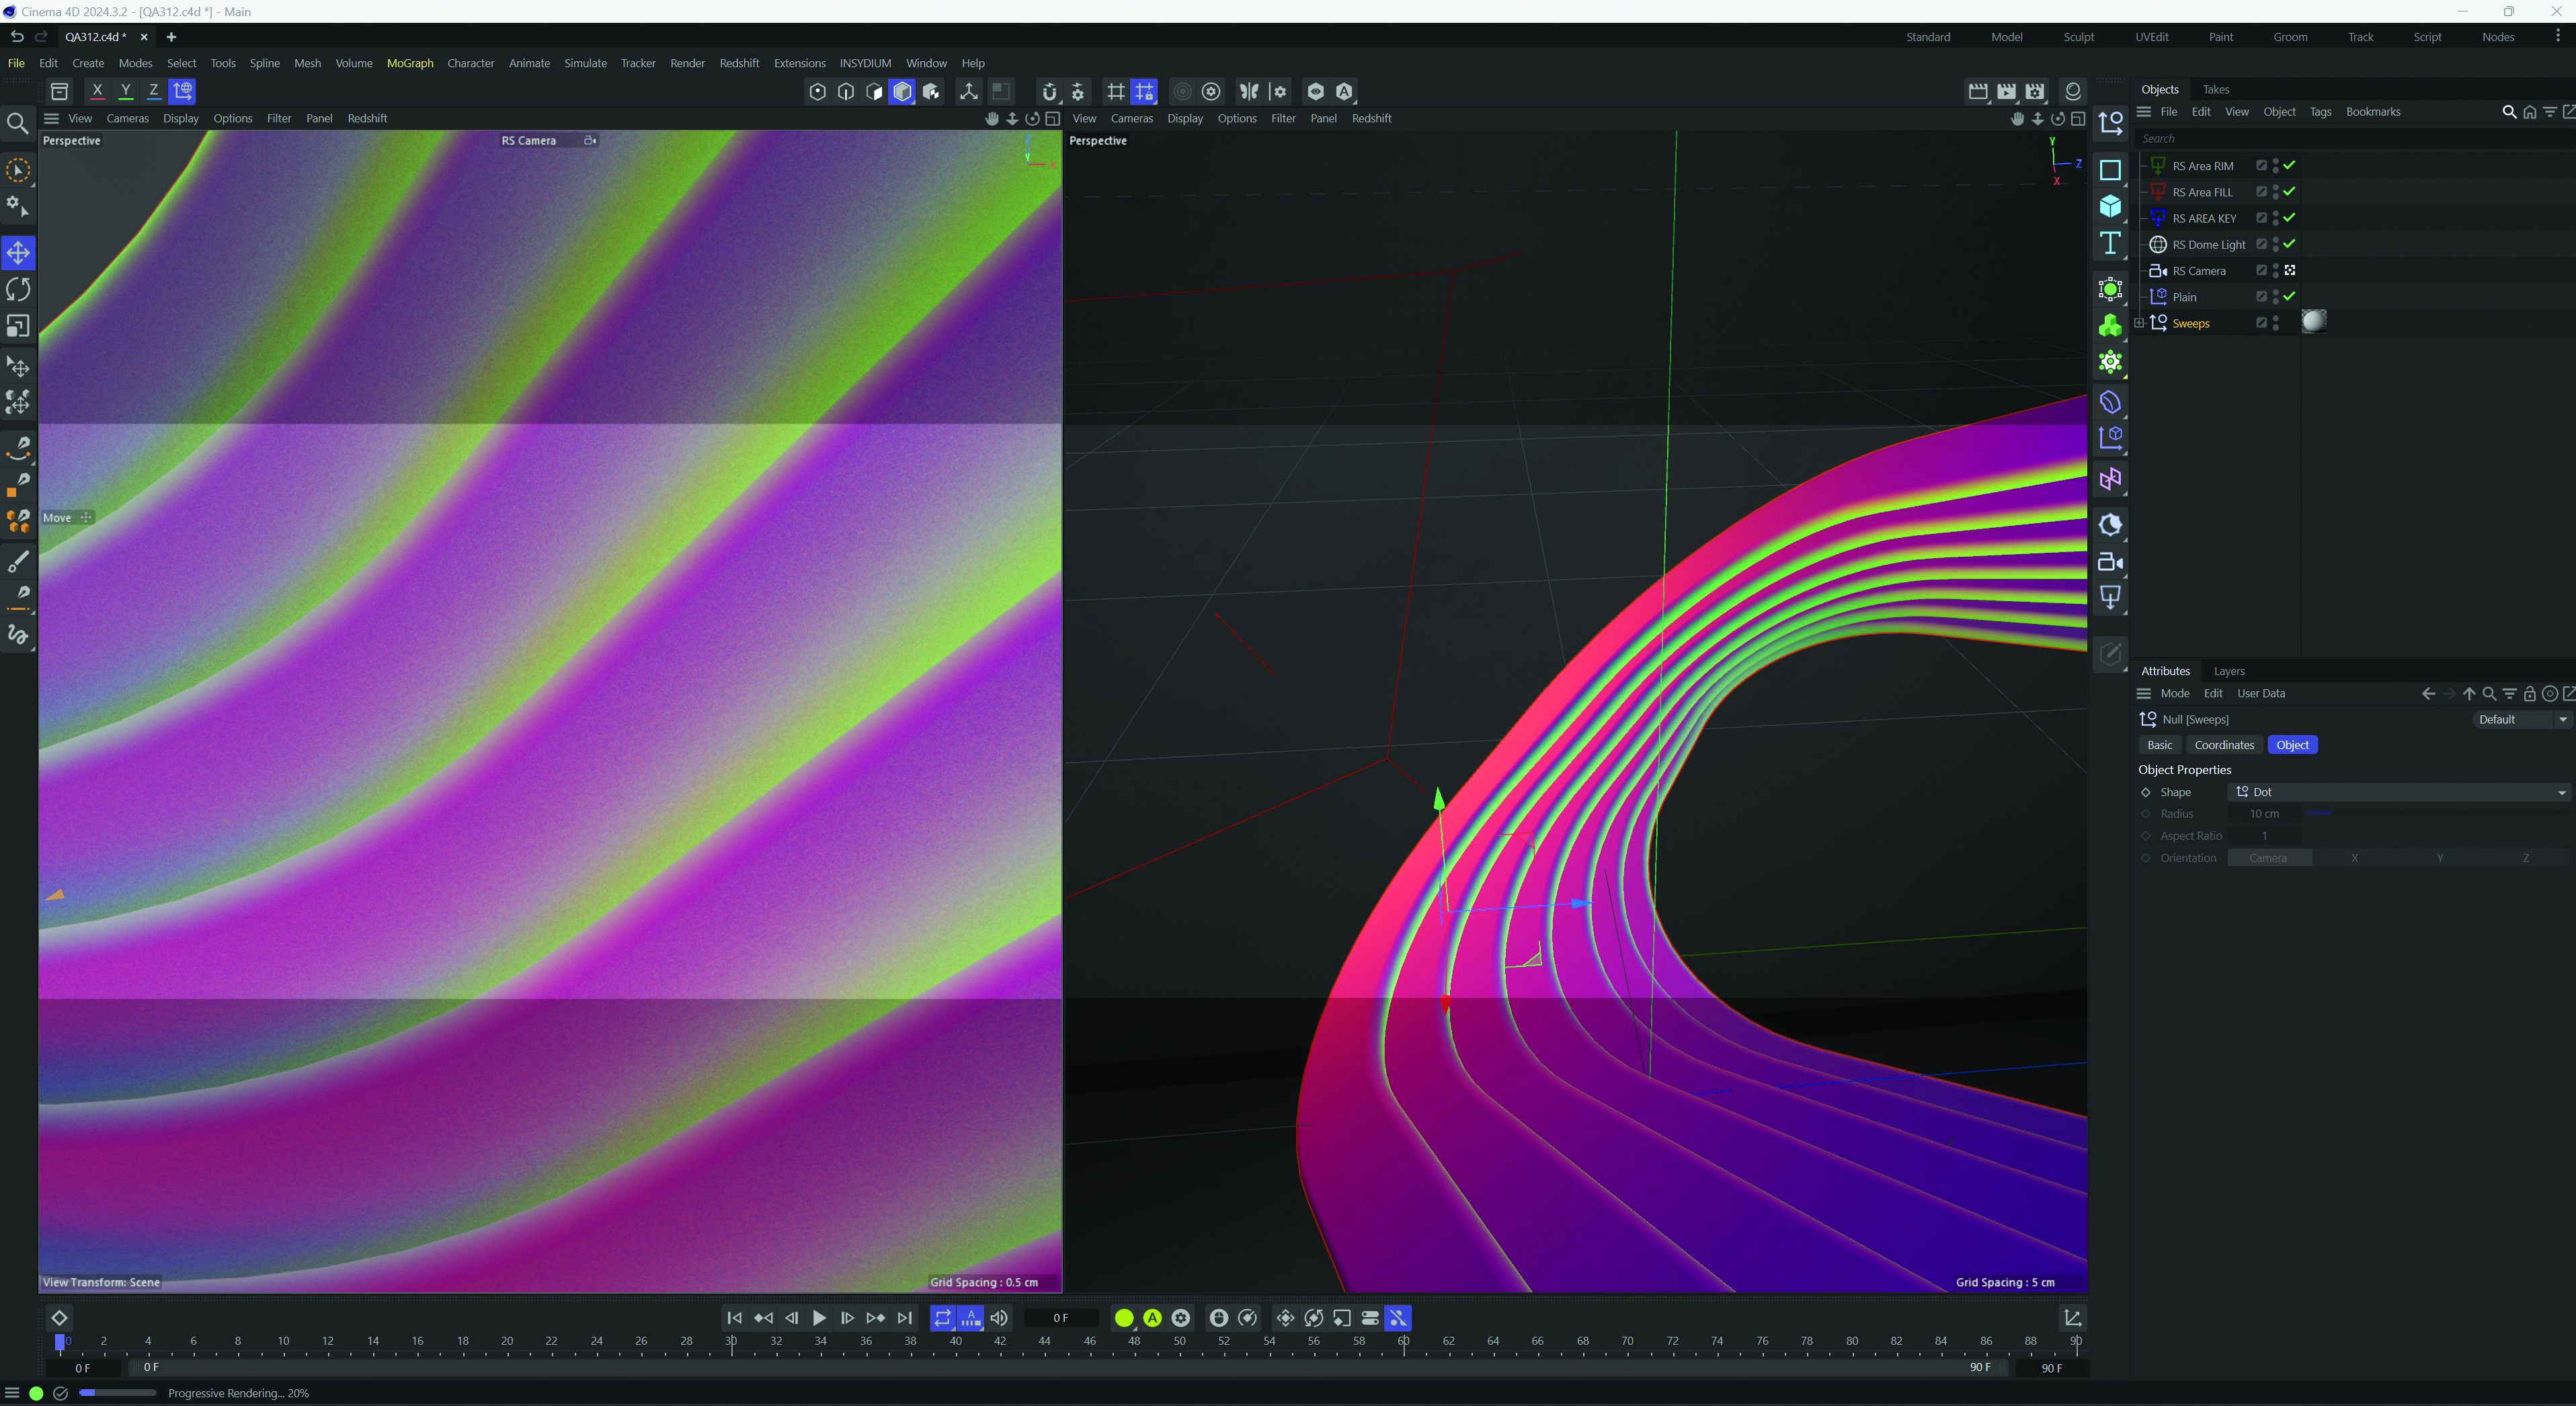Image resolution: width=2576 pixels, height=1406 pixels.
Task: Switch to Sculpt layout
Action: pyautogui.click(x=2079, y=37)
